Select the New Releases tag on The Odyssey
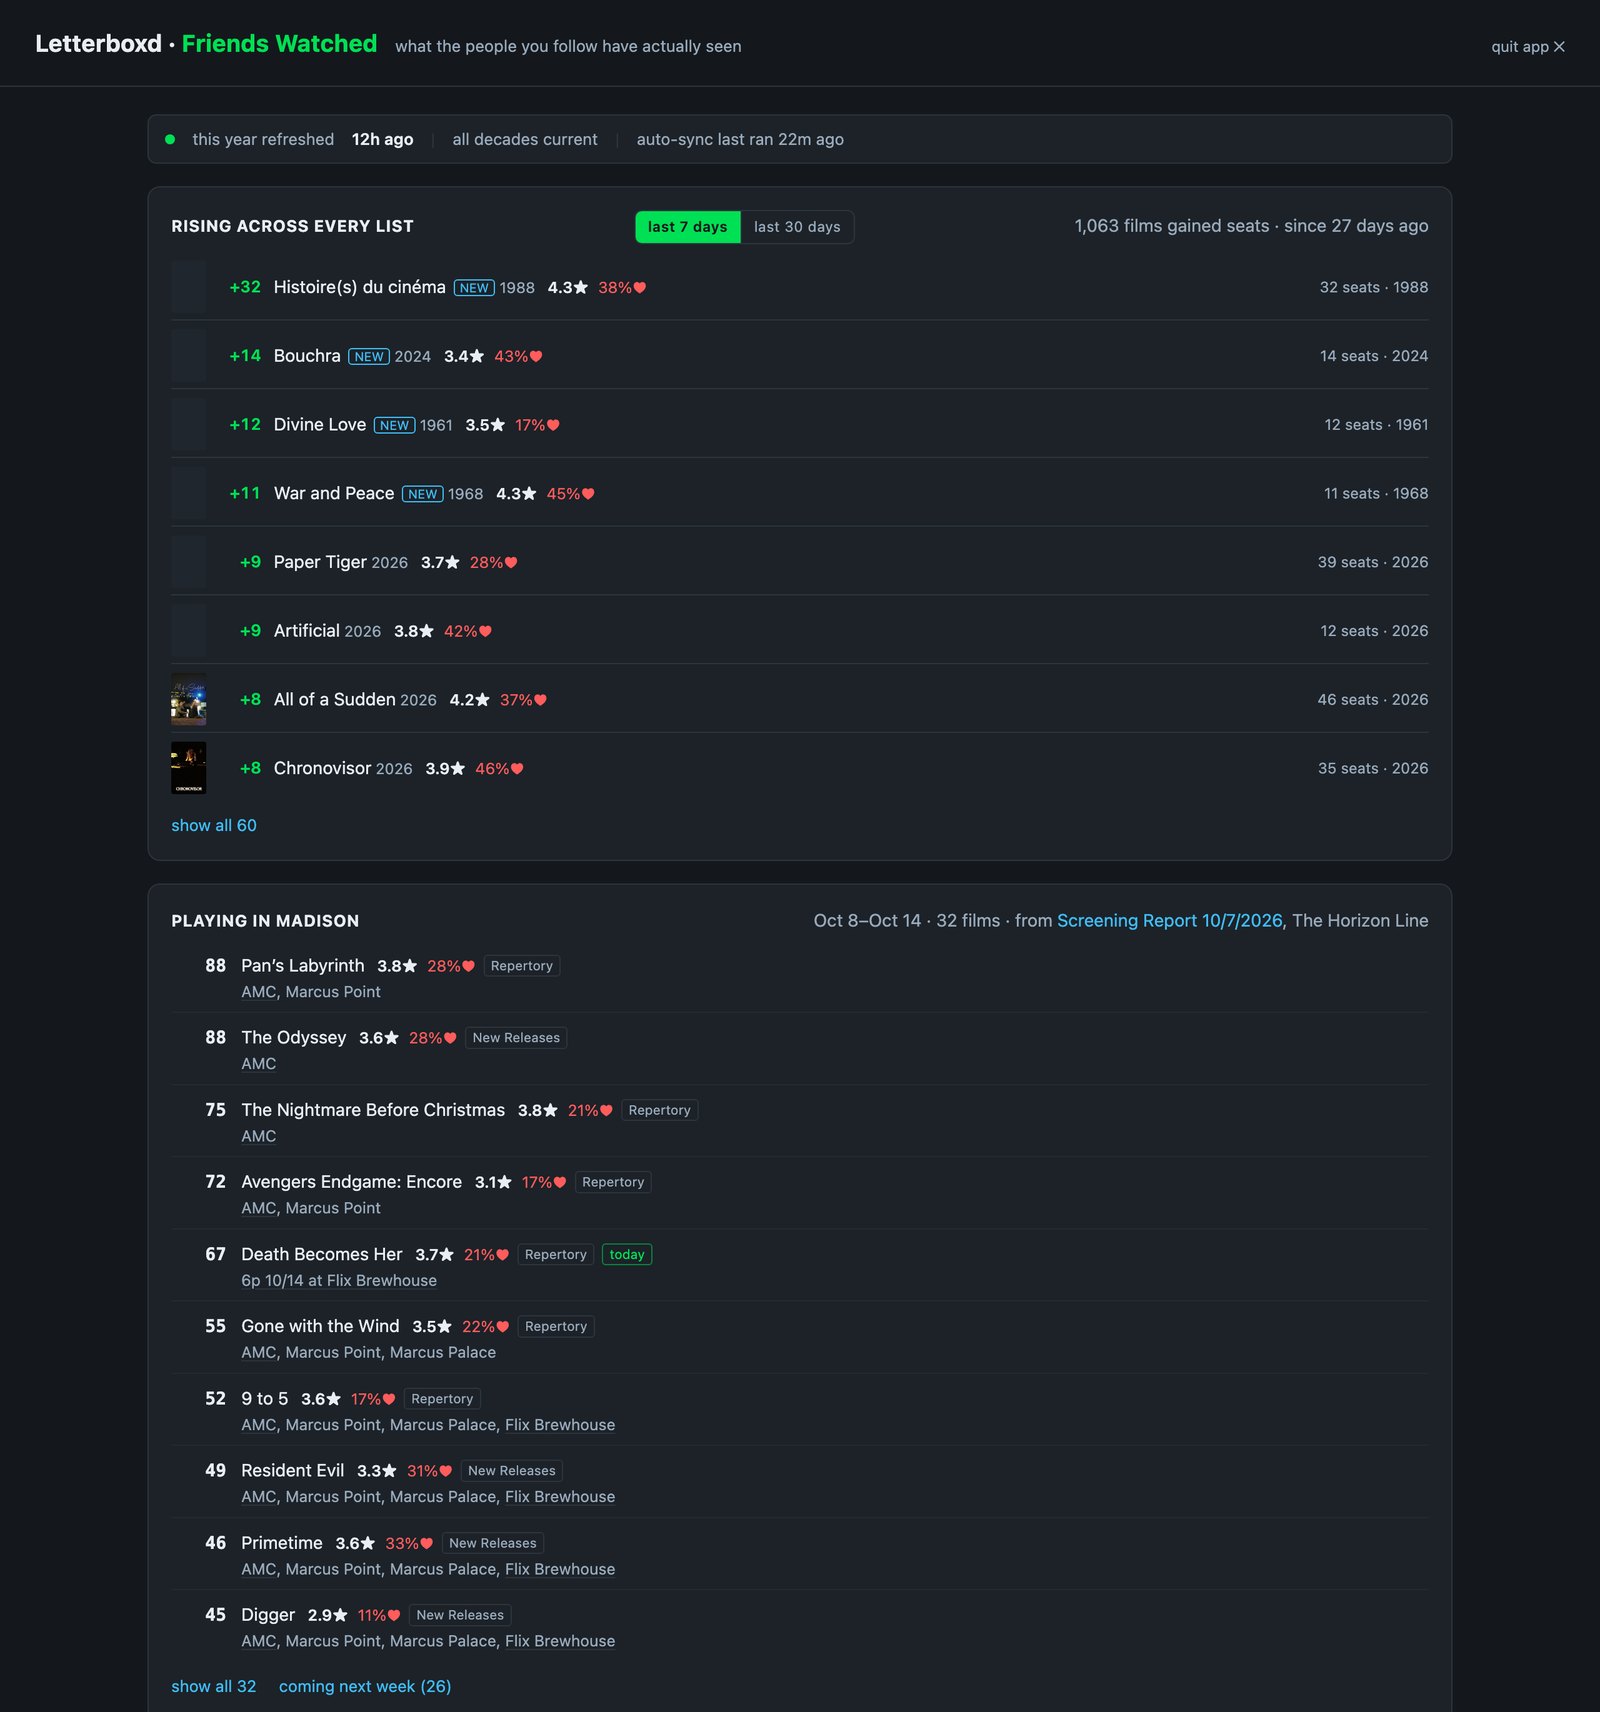The width and height of the screenshot is (1600, 1712). 516,1038
